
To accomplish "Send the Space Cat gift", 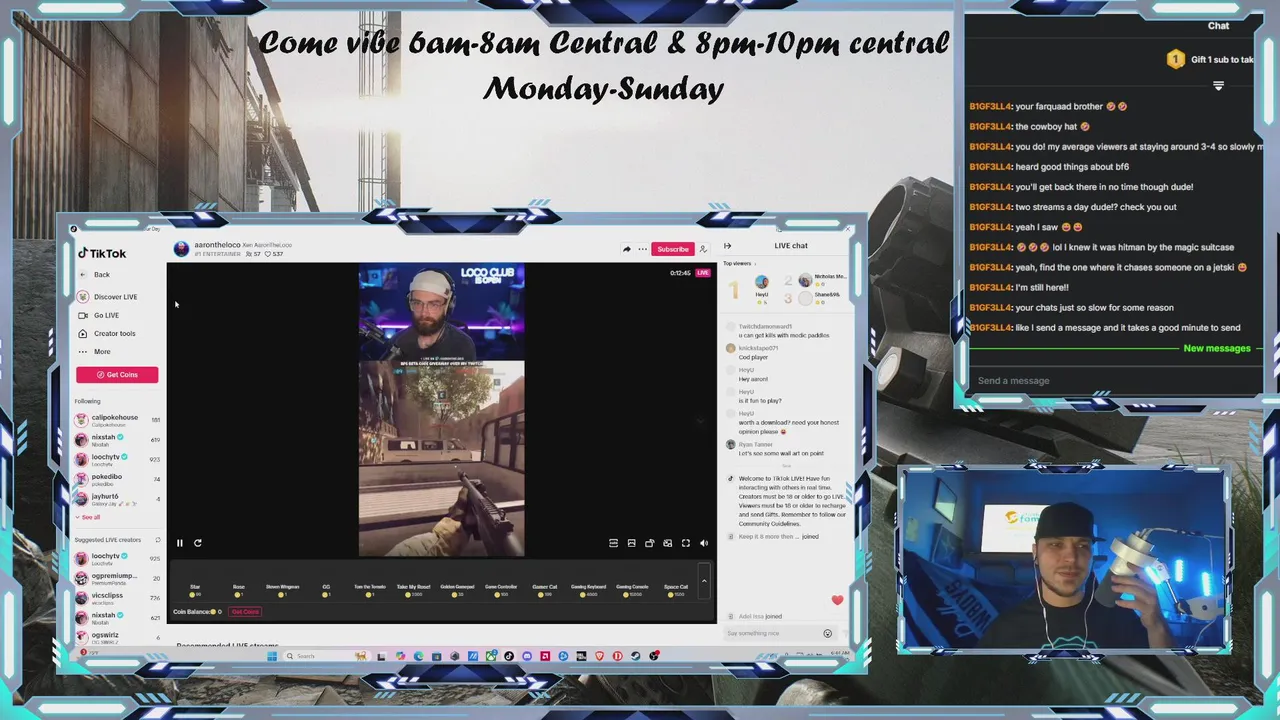I will coord(676,591).
